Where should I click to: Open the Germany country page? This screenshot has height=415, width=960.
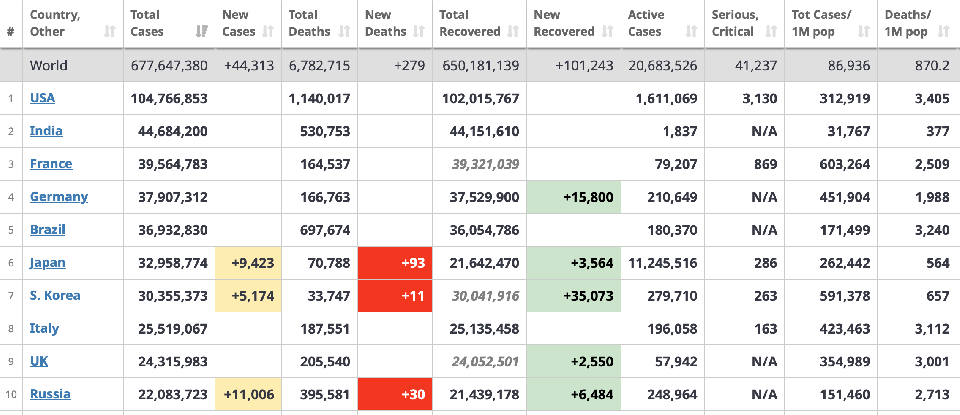point(59,197)
